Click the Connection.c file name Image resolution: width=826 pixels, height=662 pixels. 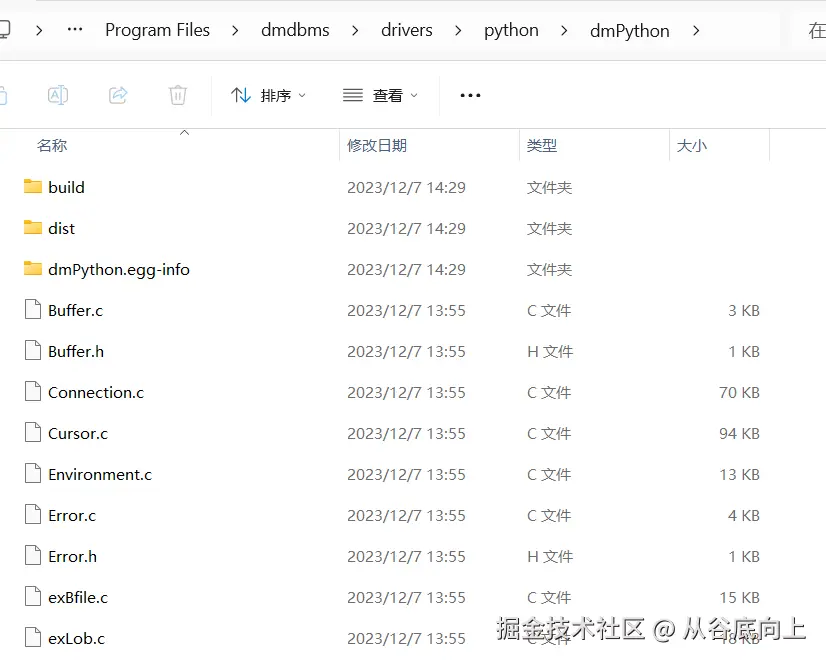[96, 393]
